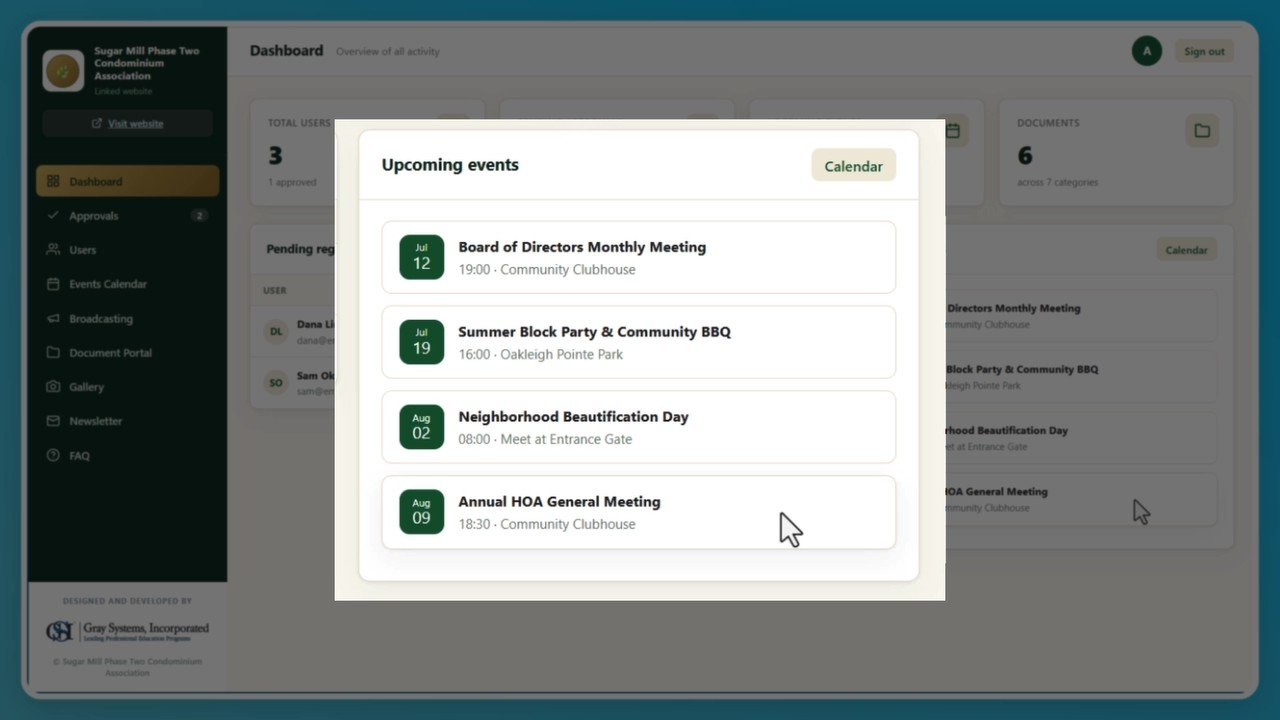The height and width of the screenshot is (720, 1280).
Task: Click the USER column header
Action: pyautogui.click(x=275, y=290)
